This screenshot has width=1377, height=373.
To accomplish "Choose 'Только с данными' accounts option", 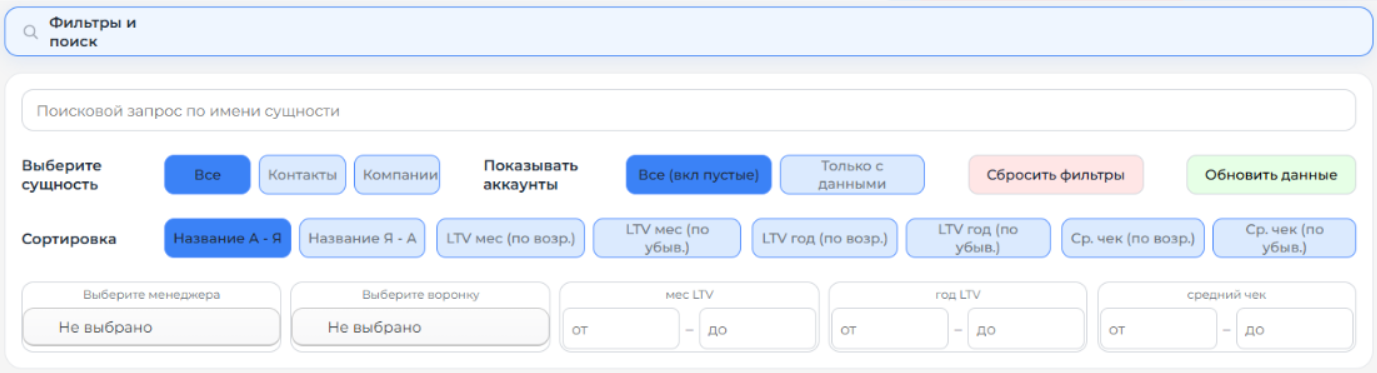I will pos(852,175).
